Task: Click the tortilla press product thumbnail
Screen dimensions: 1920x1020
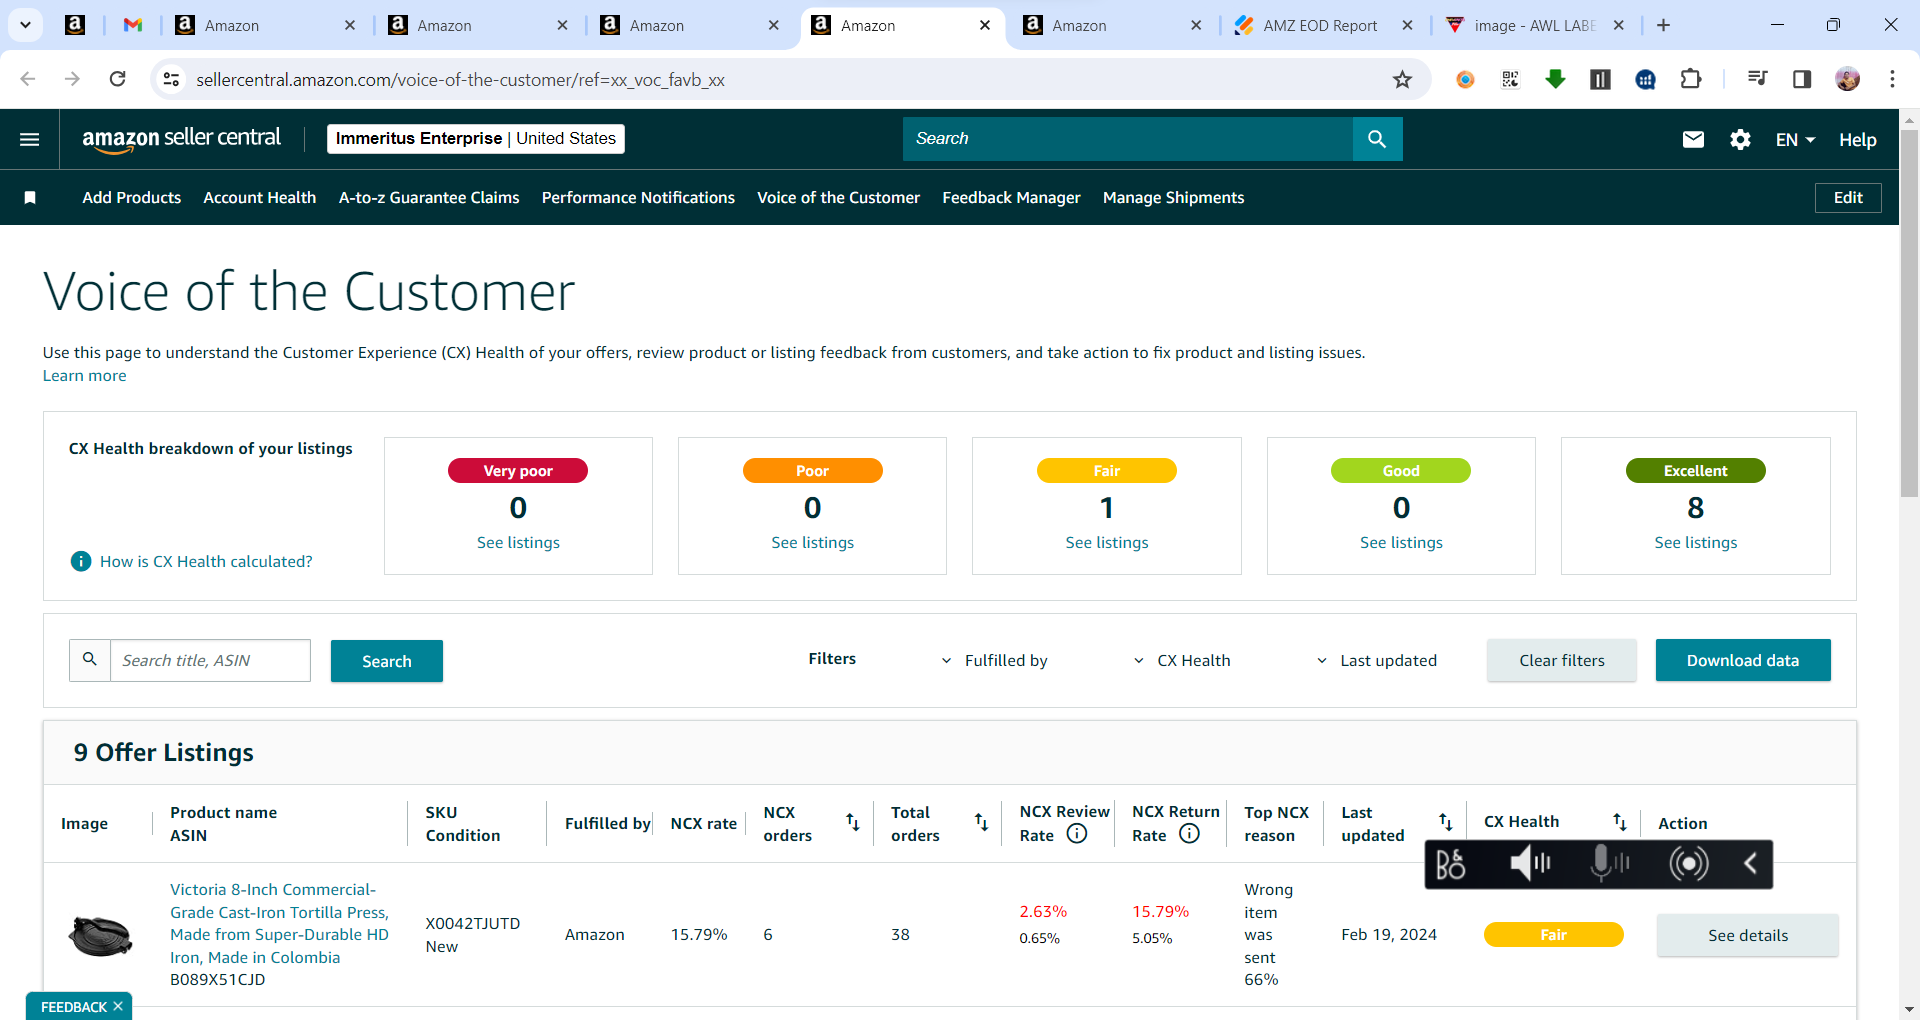Action: coord(100,935)
